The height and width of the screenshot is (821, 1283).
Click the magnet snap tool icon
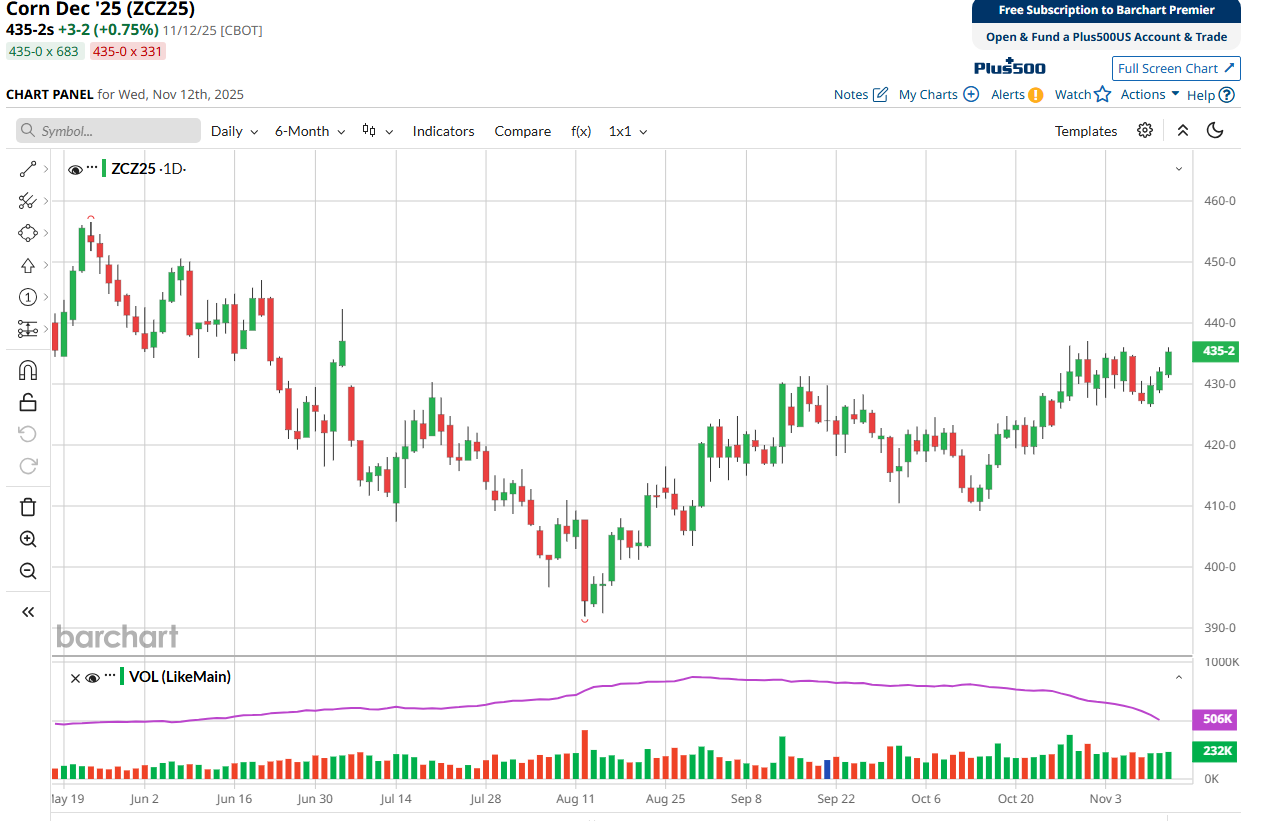[28, 371]
